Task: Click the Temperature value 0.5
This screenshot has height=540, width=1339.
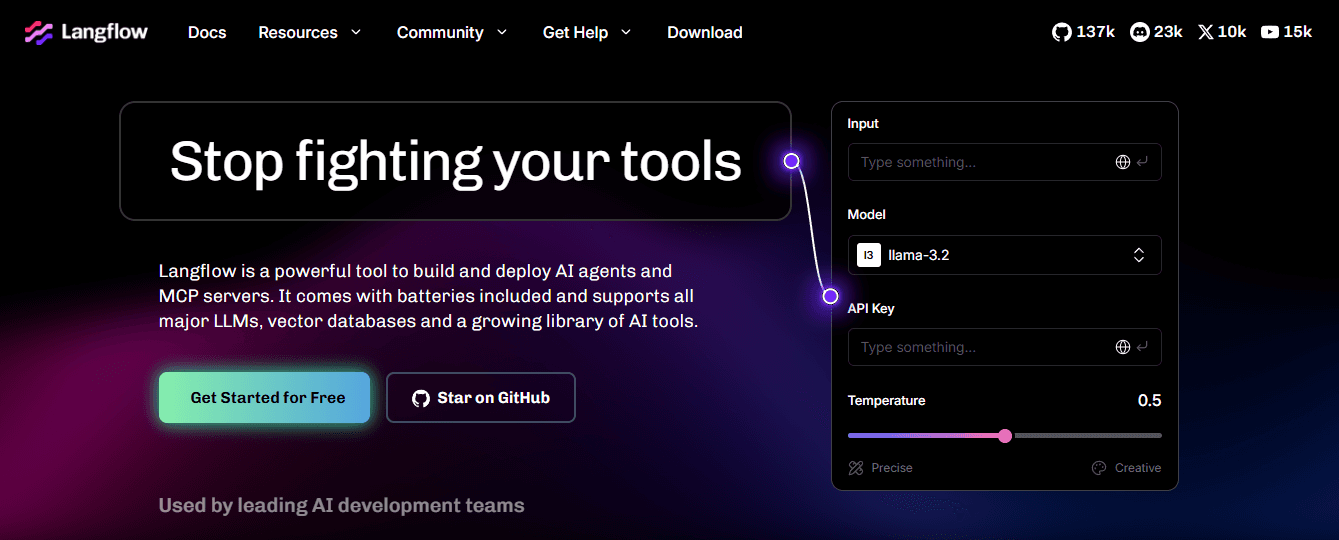Action: click(x=1149, y=400)
